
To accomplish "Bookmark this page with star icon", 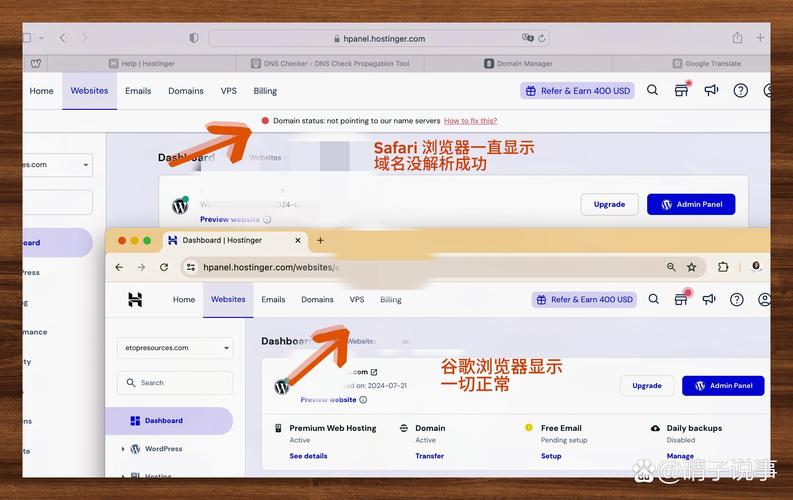I will [692, 267].
